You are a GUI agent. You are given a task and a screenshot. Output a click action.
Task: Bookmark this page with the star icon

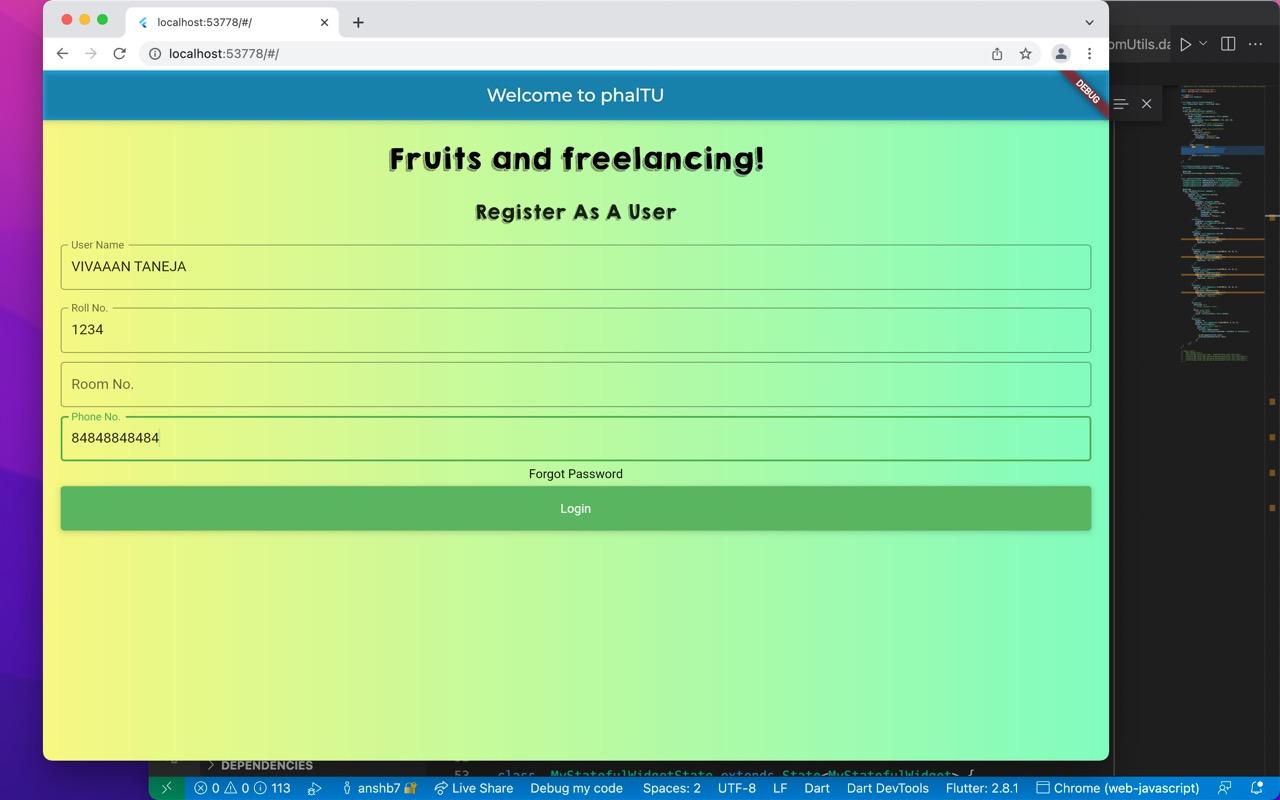pos(1025,54)
